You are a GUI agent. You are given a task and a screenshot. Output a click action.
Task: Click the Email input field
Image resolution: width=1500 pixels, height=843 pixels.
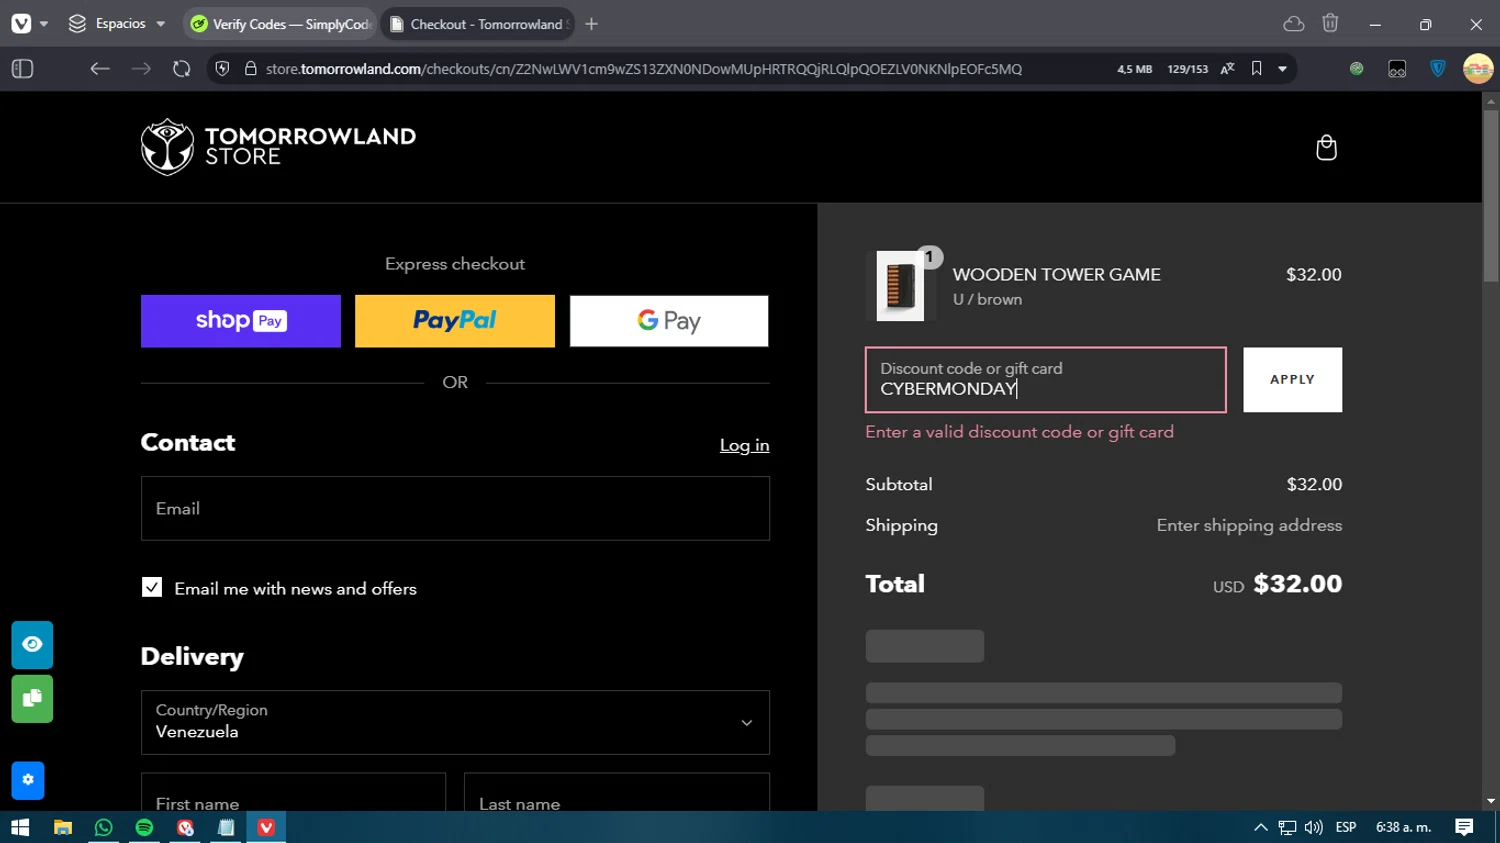tap(455, 508)
